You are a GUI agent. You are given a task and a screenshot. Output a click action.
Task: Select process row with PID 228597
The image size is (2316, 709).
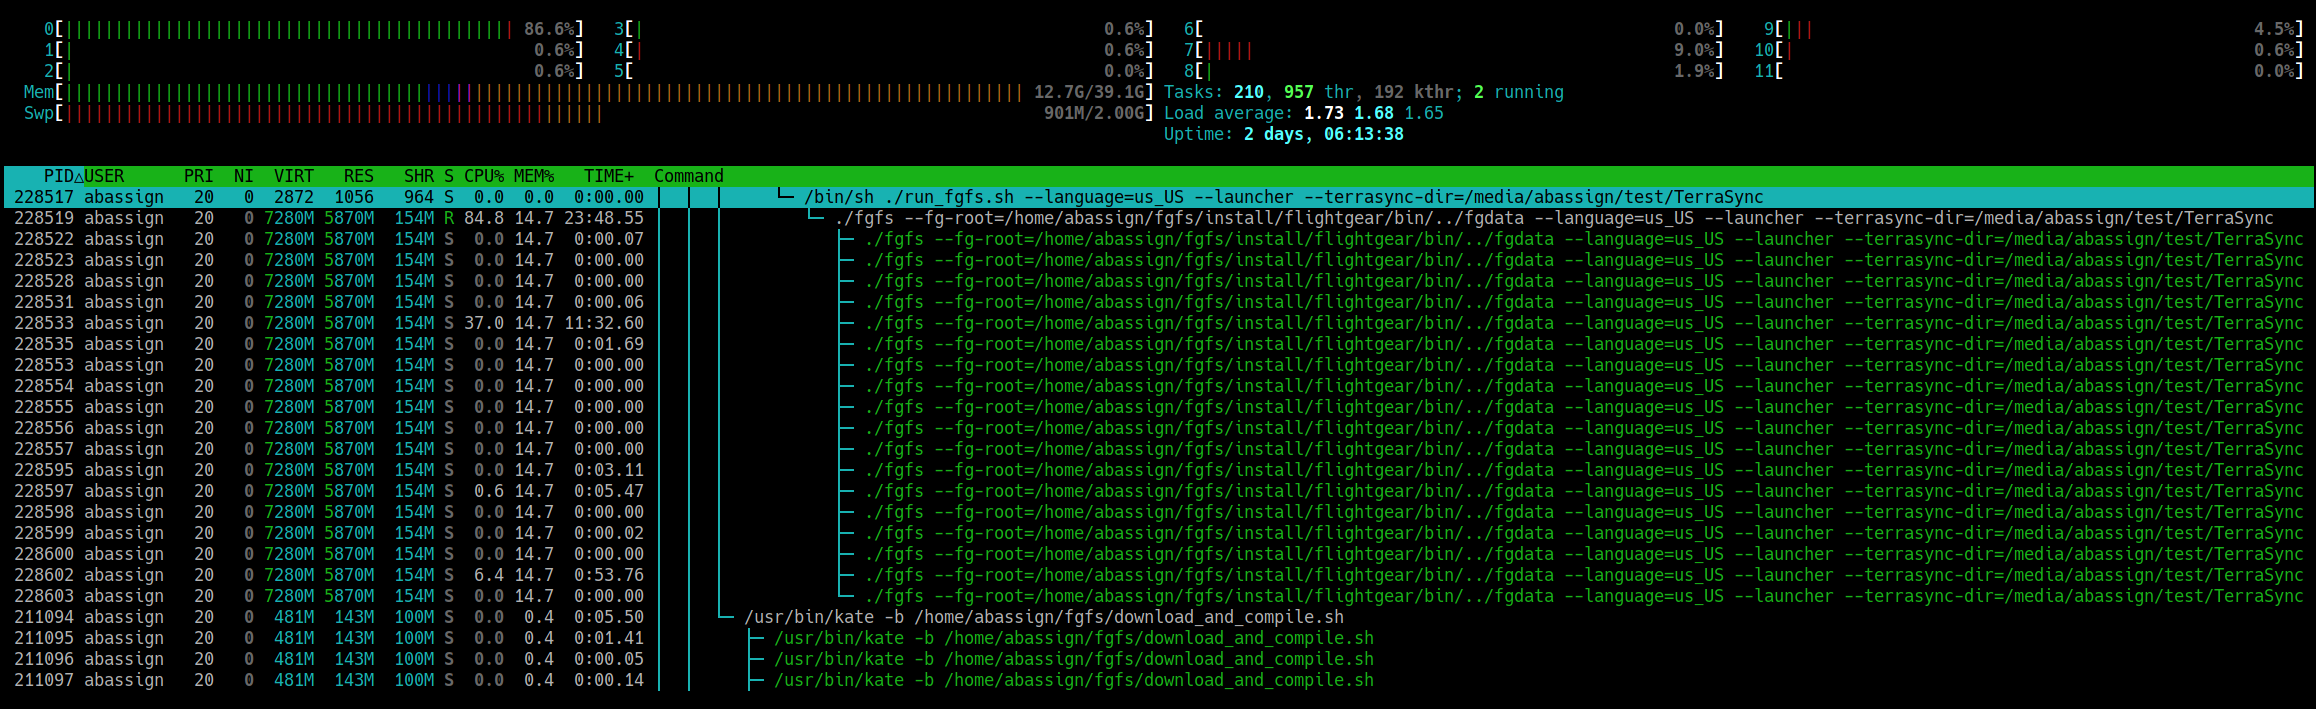[1159, 491]
